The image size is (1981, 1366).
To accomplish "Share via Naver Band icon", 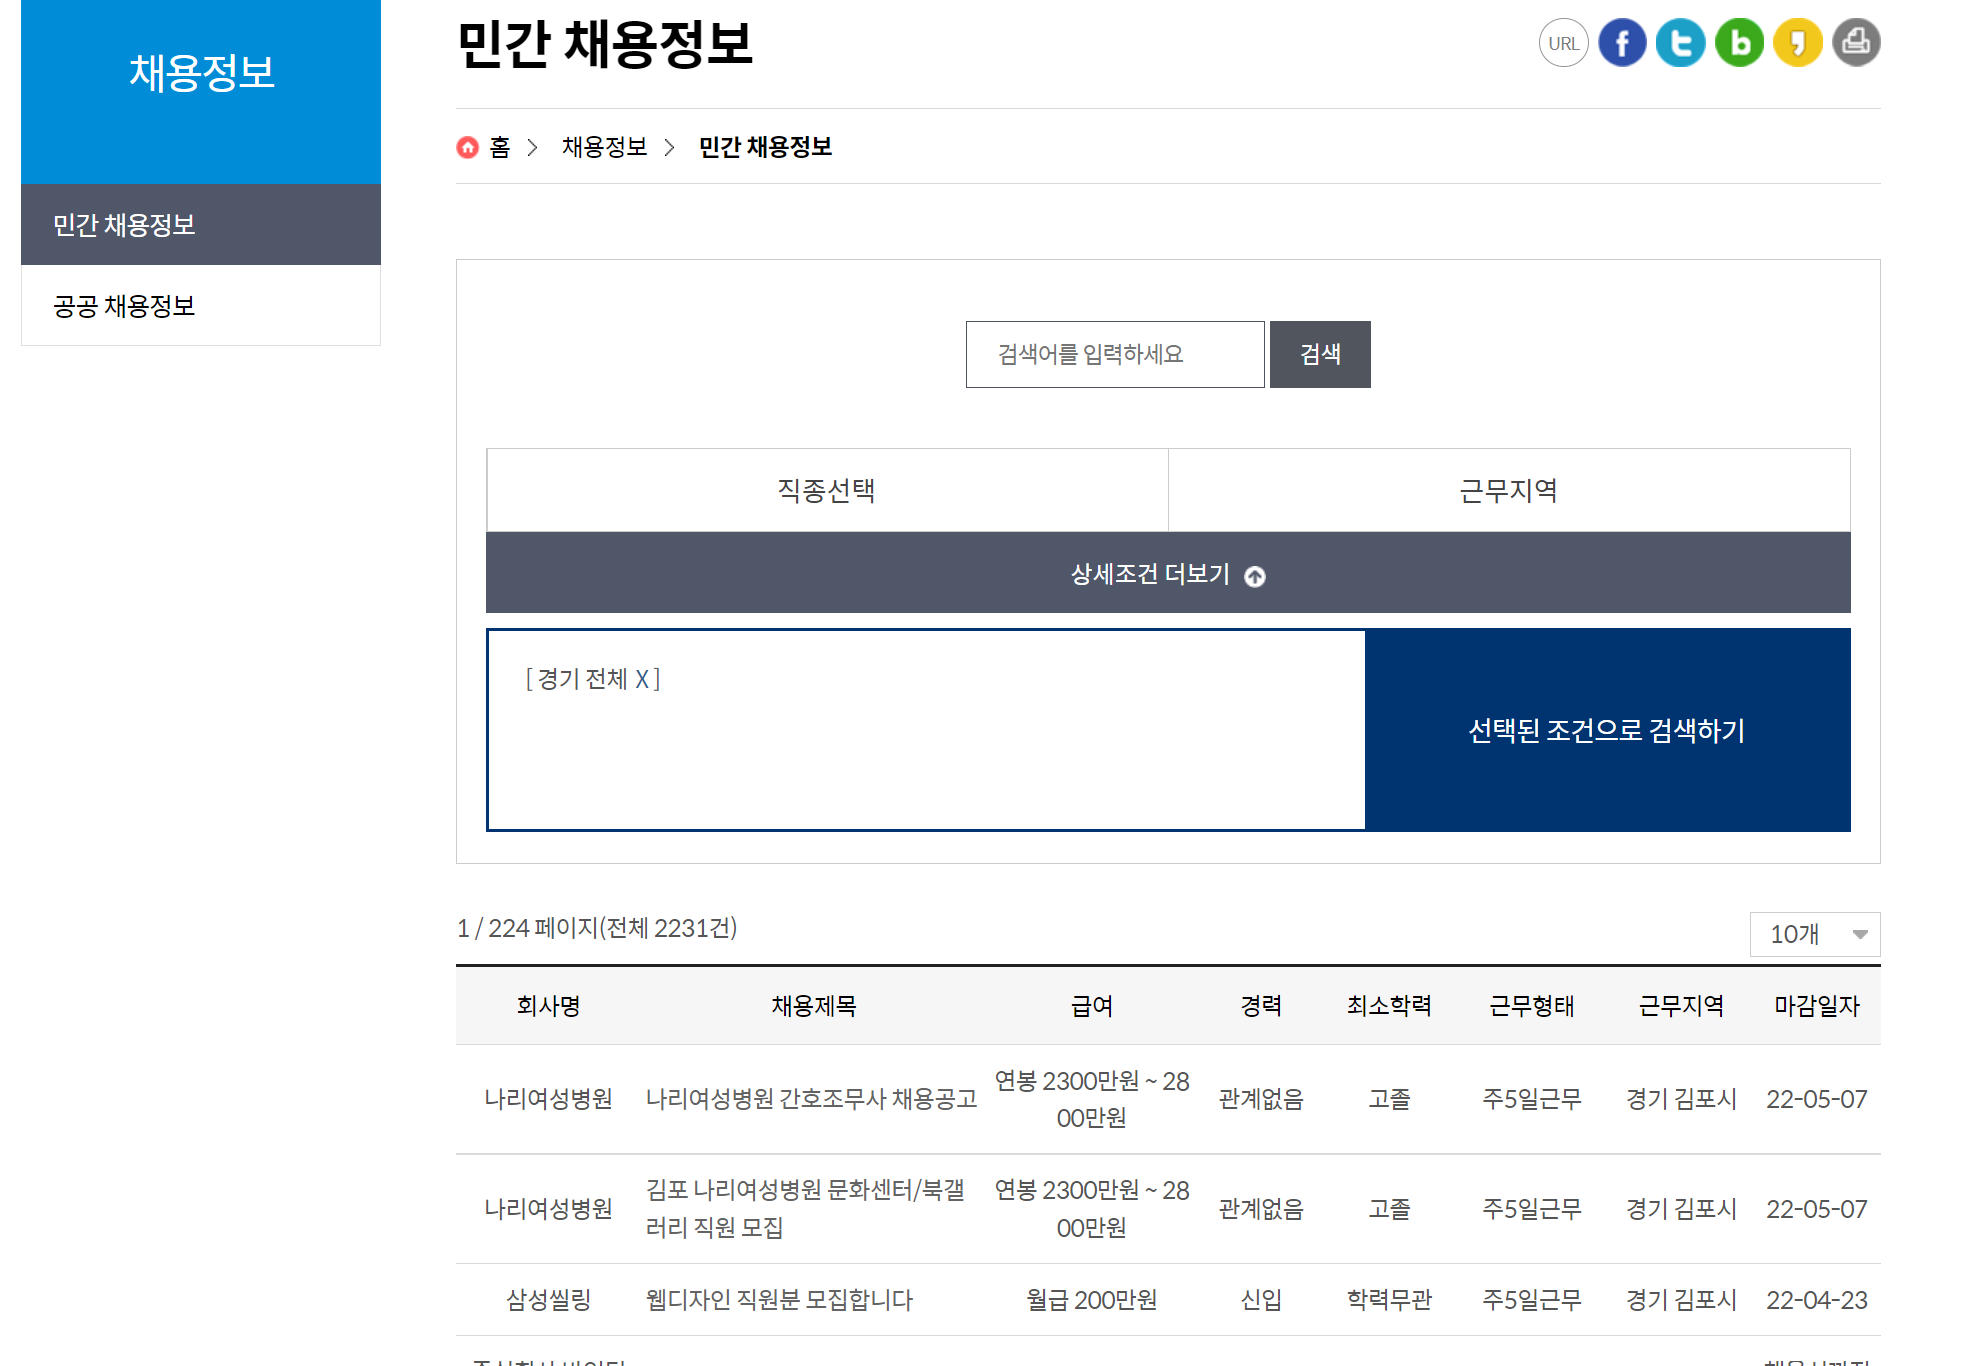I will click(1739, 43).
